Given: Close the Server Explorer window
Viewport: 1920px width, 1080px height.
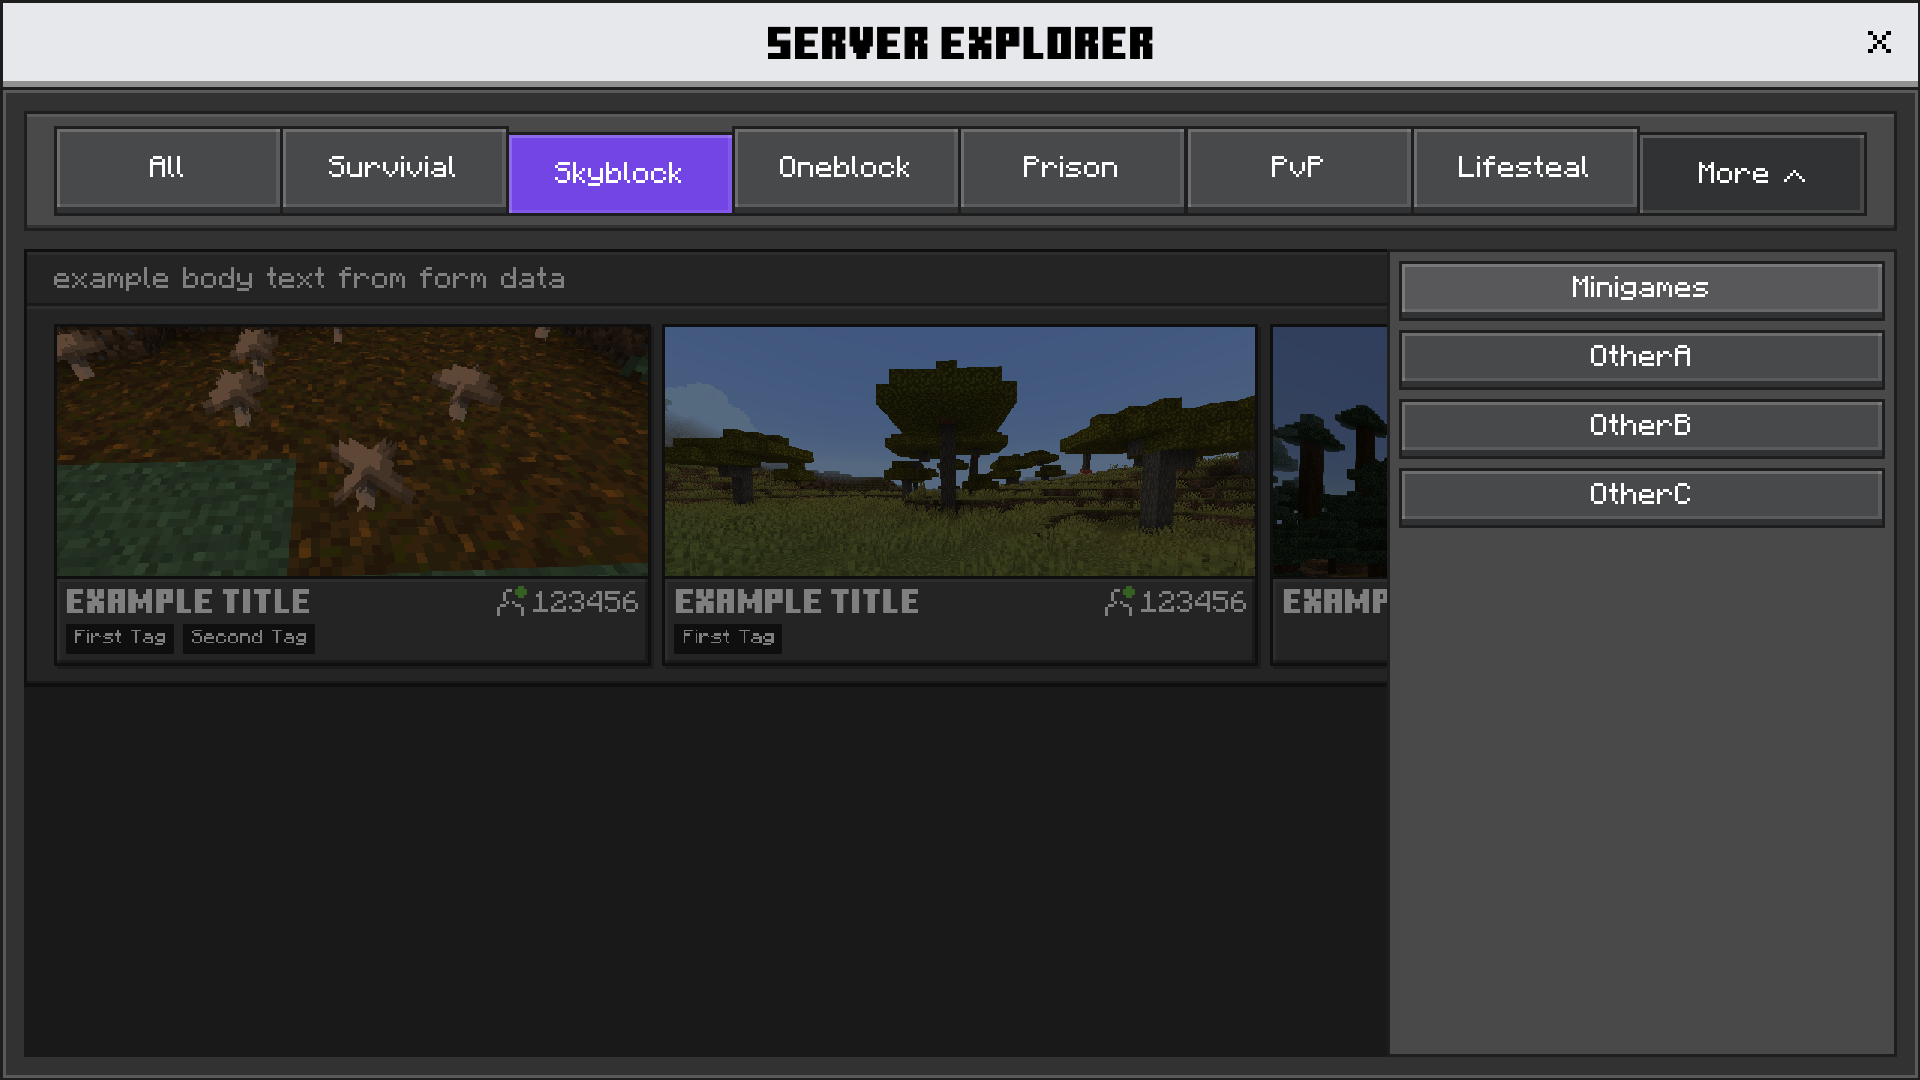Looking at the screenshot, I should click(1879, 42).
